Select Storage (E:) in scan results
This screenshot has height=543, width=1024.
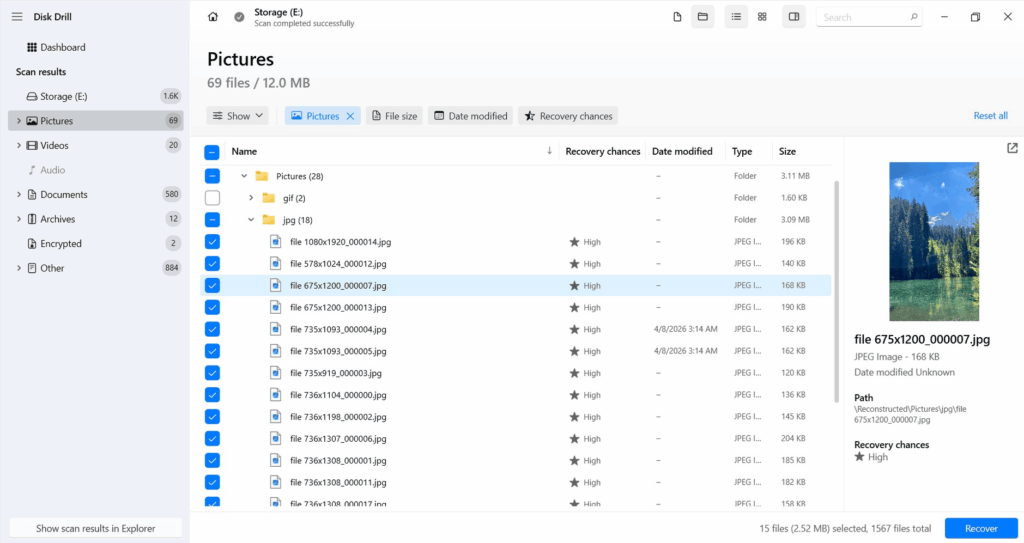[95, 96]
